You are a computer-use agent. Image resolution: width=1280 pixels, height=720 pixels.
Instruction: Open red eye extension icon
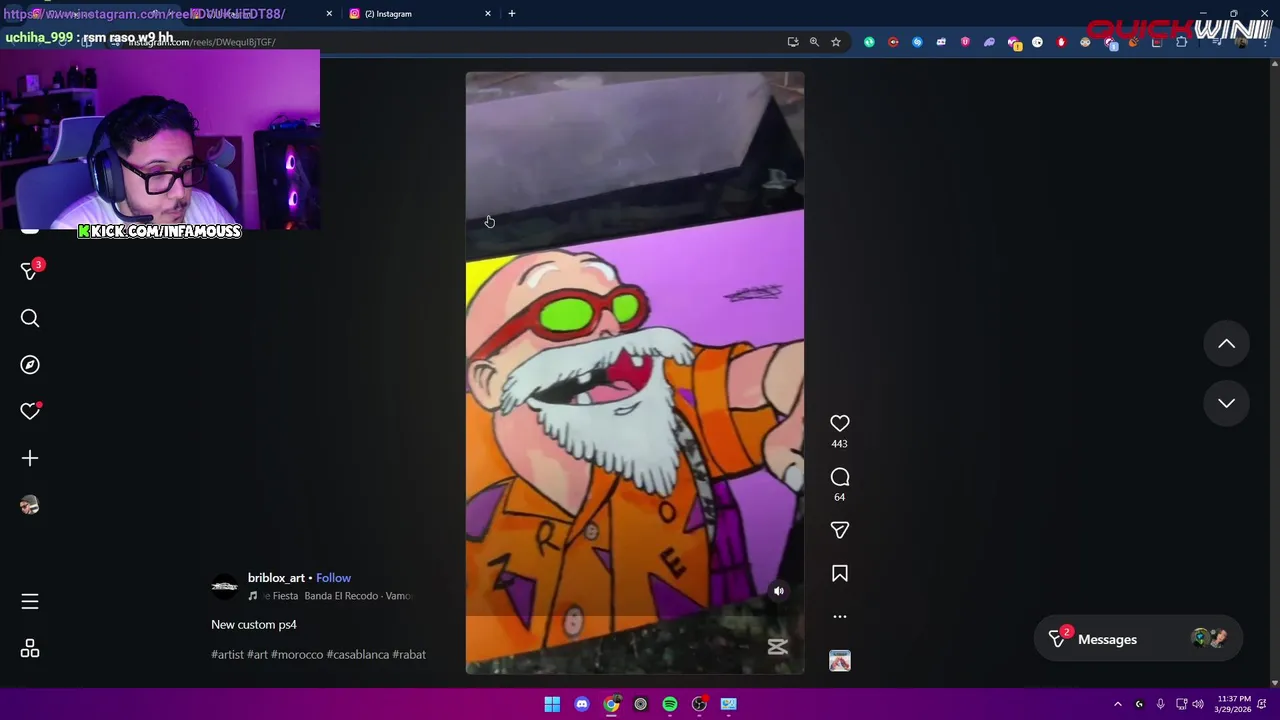[x=893, y=42]
